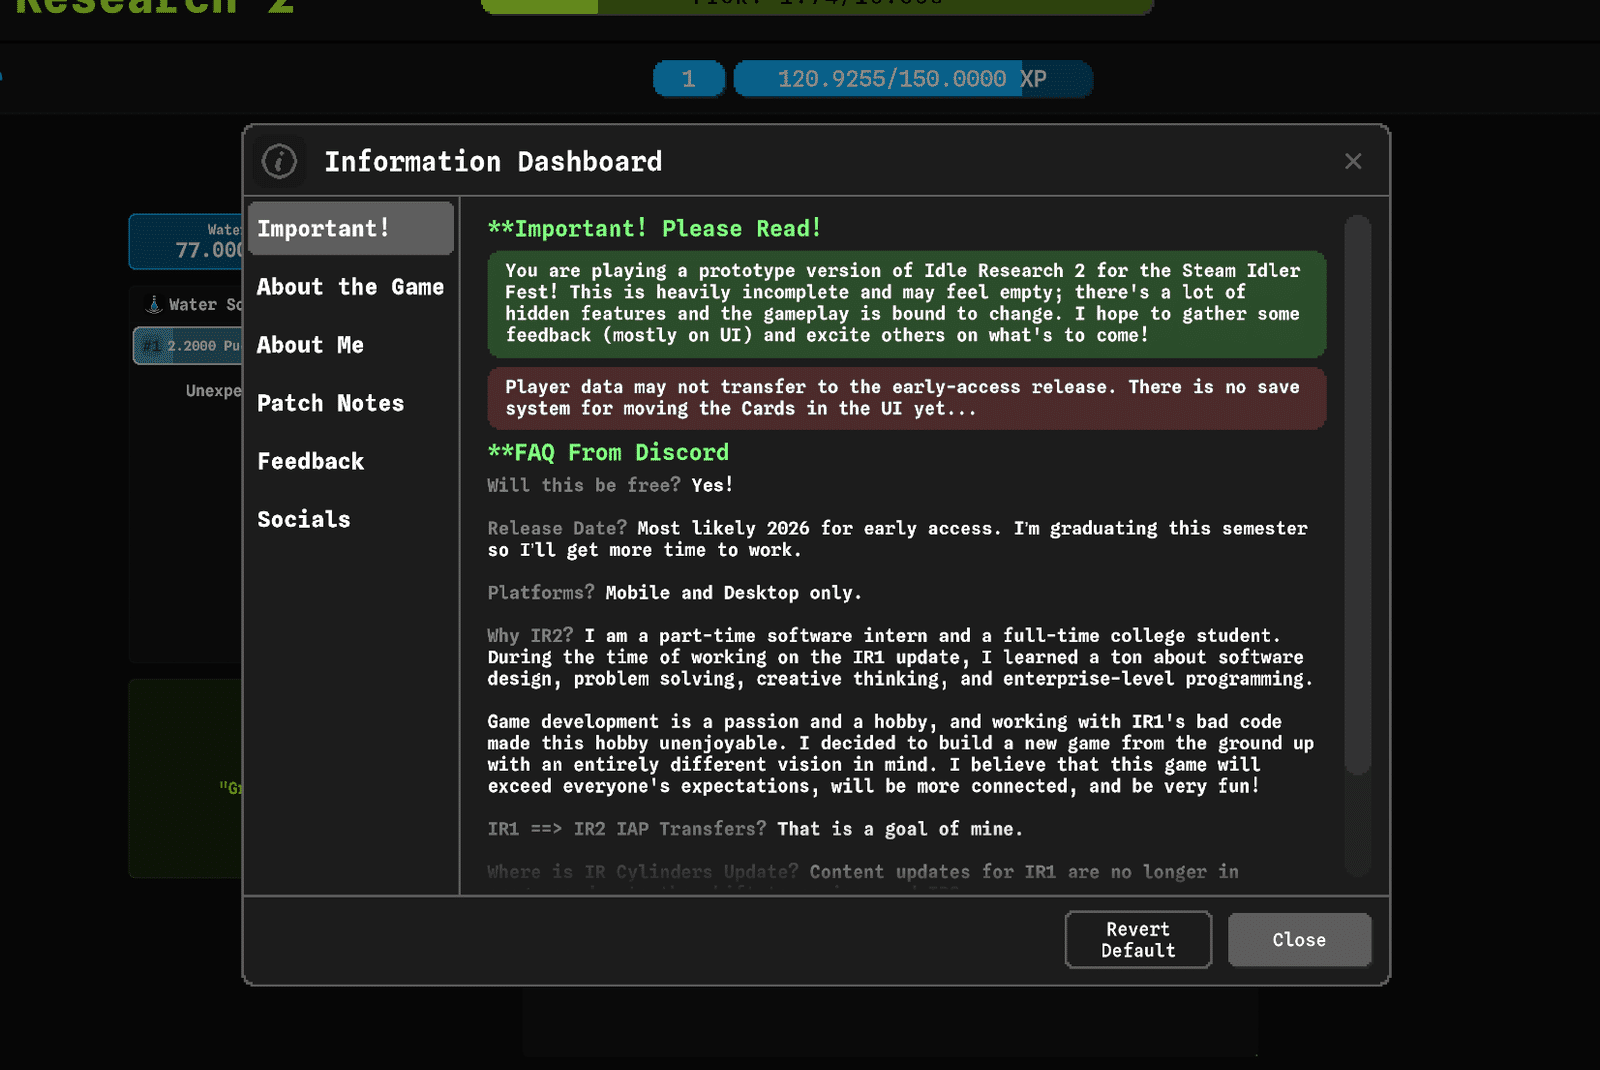Close dialog with the X icon

[x=1353, y=161]
